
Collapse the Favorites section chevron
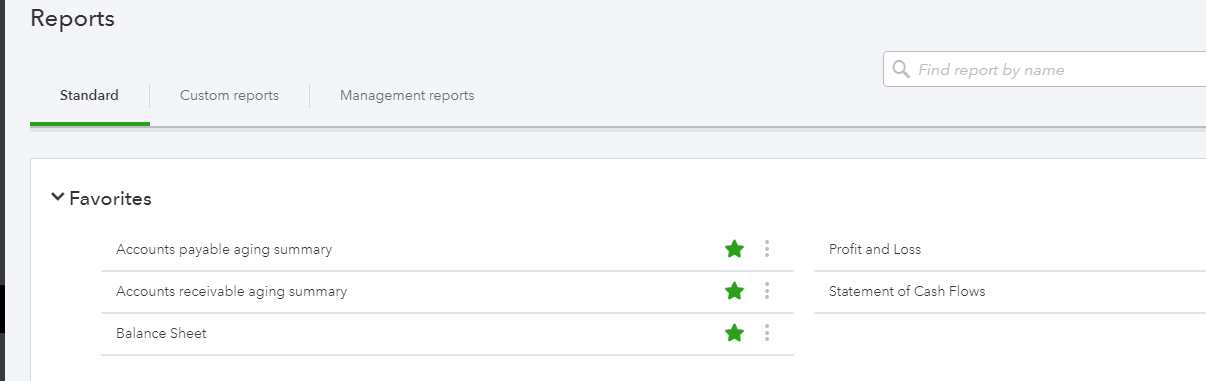pos(57,198)
